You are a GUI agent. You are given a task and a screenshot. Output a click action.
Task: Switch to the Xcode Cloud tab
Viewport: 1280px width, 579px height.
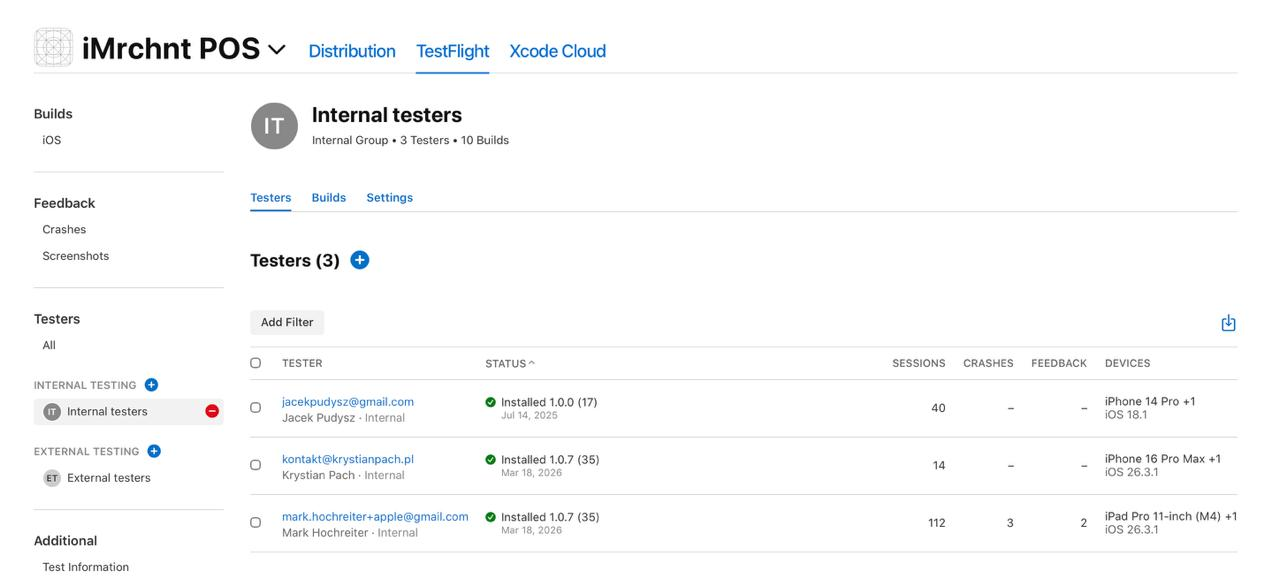point(558,51)
